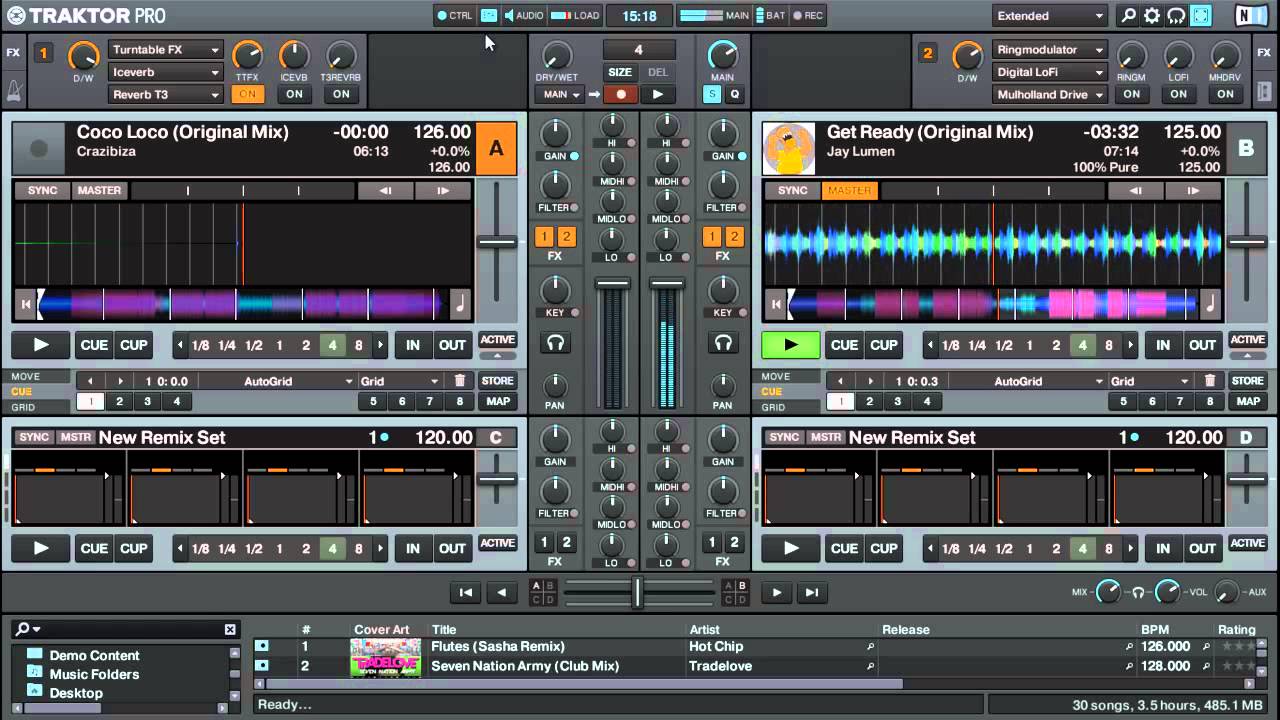Adjust the crossfader handle
The height and width of the screenshot is (720, 1280).
pos(637,592)
